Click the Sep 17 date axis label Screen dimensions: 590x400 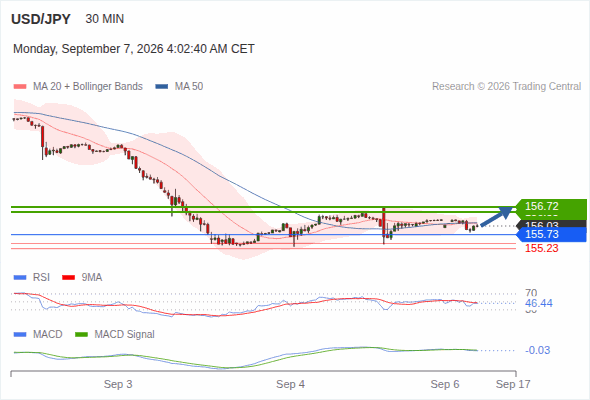[513, 384]
